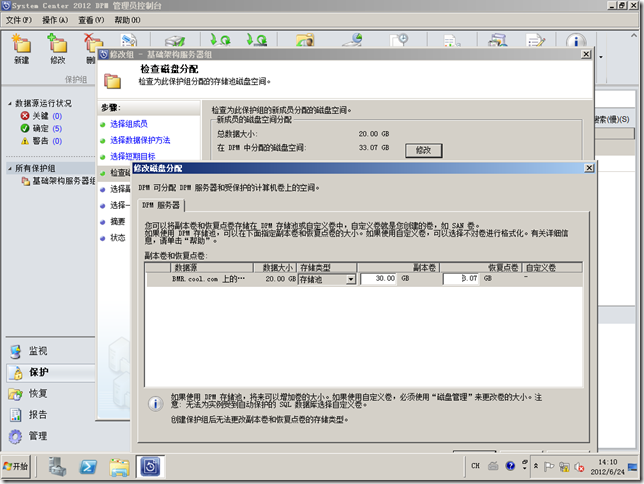Open Windows Explorer from the taskbar
The image size is (644, 484).
119,467
